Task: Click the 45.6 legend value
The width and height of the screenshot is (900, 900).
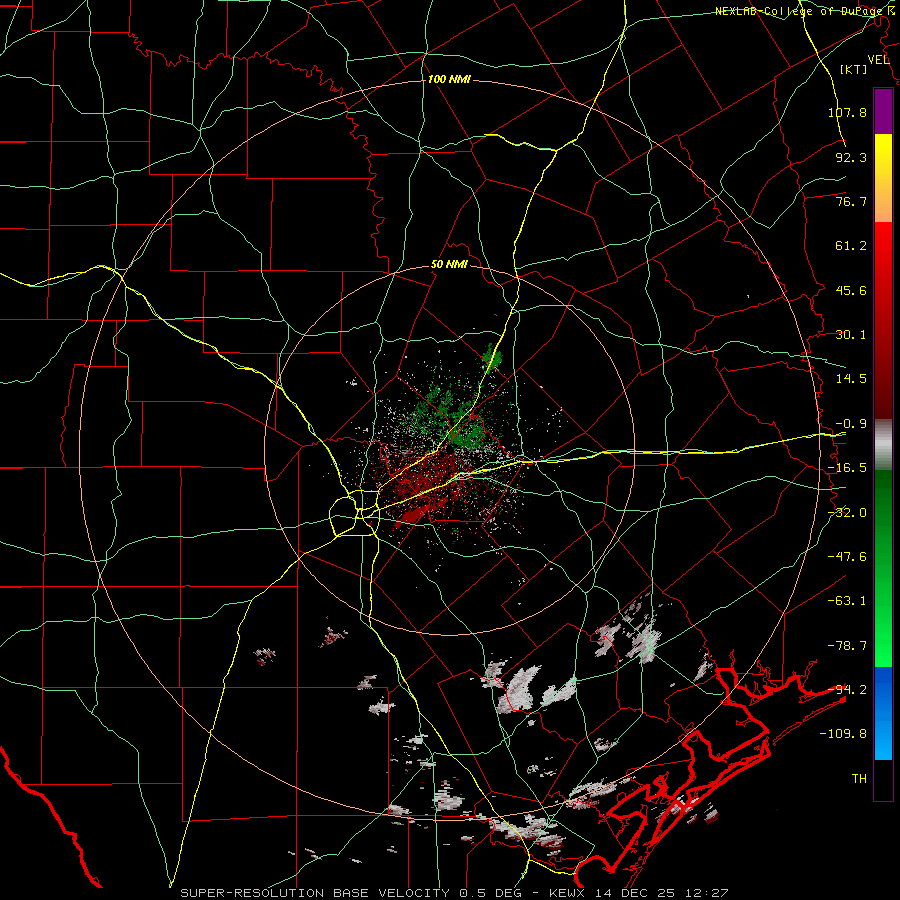Action: click(851, 290)
